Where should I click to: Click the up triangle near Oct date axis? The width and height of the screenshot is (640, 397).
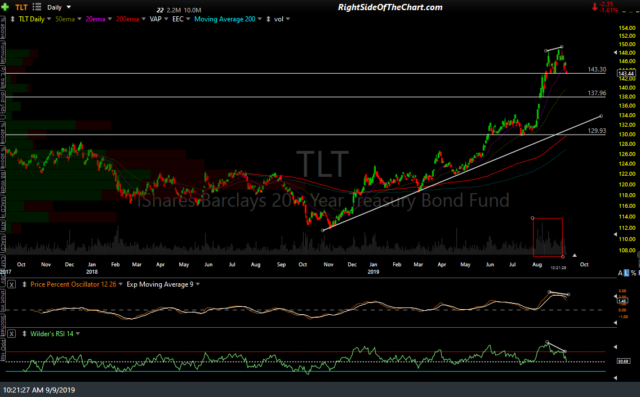[574, 255]
